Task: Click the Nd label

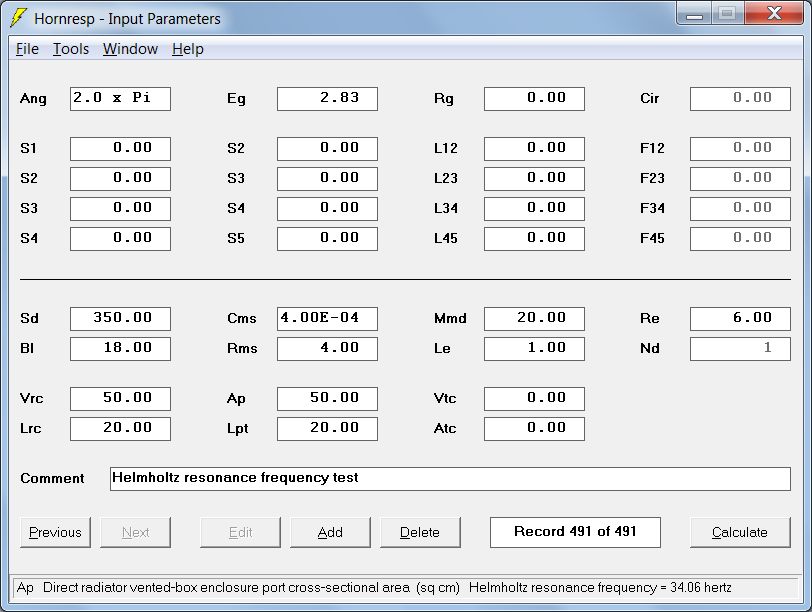Action: [x=650, y=348]
